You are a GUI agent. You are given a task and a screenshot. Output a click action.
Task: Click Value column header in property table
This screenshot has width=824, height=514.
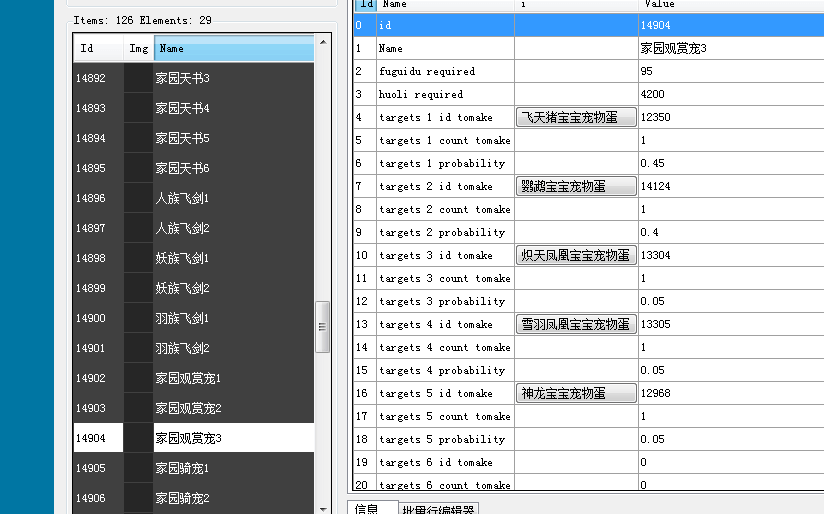coord(731,5)
